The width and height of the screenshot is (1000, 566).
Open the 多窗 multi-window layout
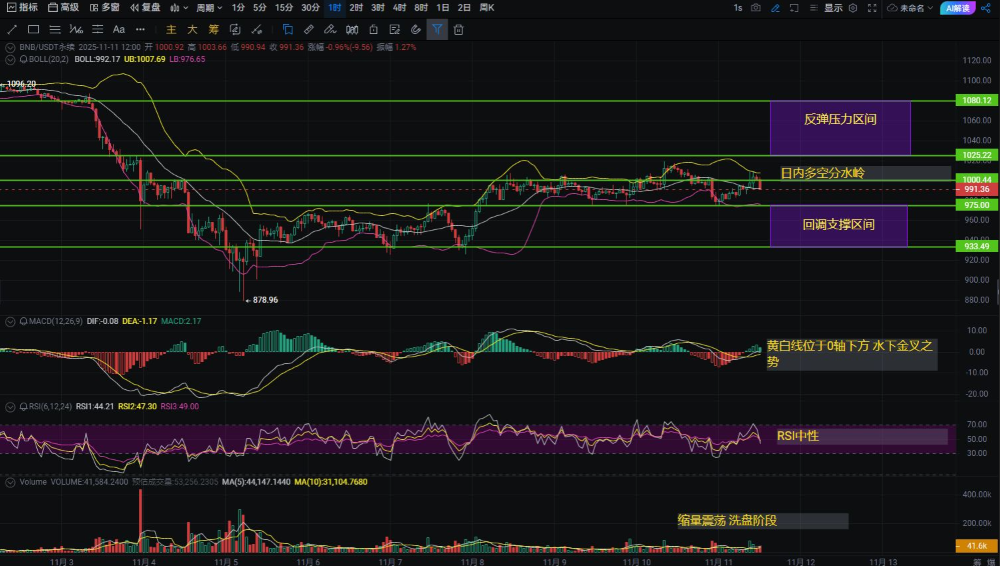(x=105, y=8)
